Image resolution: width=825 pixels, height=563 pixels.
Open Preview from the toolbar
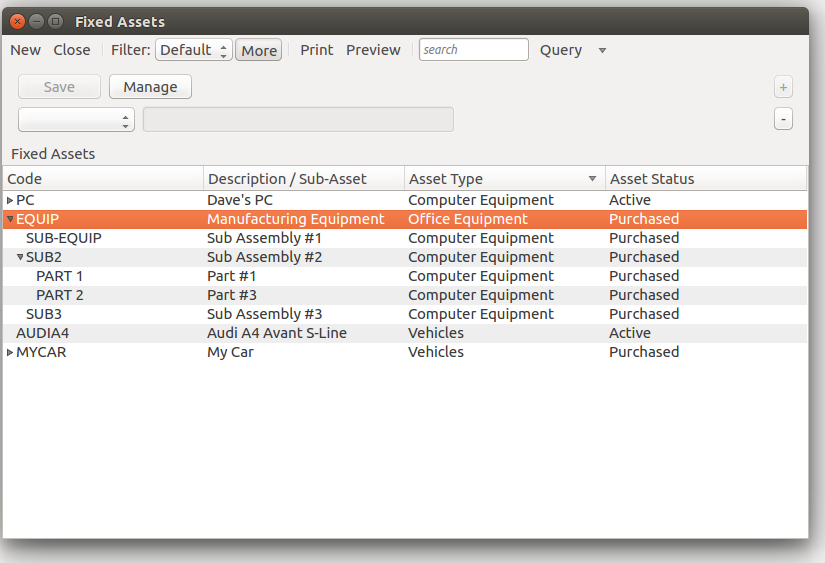(x=373, y=50)
